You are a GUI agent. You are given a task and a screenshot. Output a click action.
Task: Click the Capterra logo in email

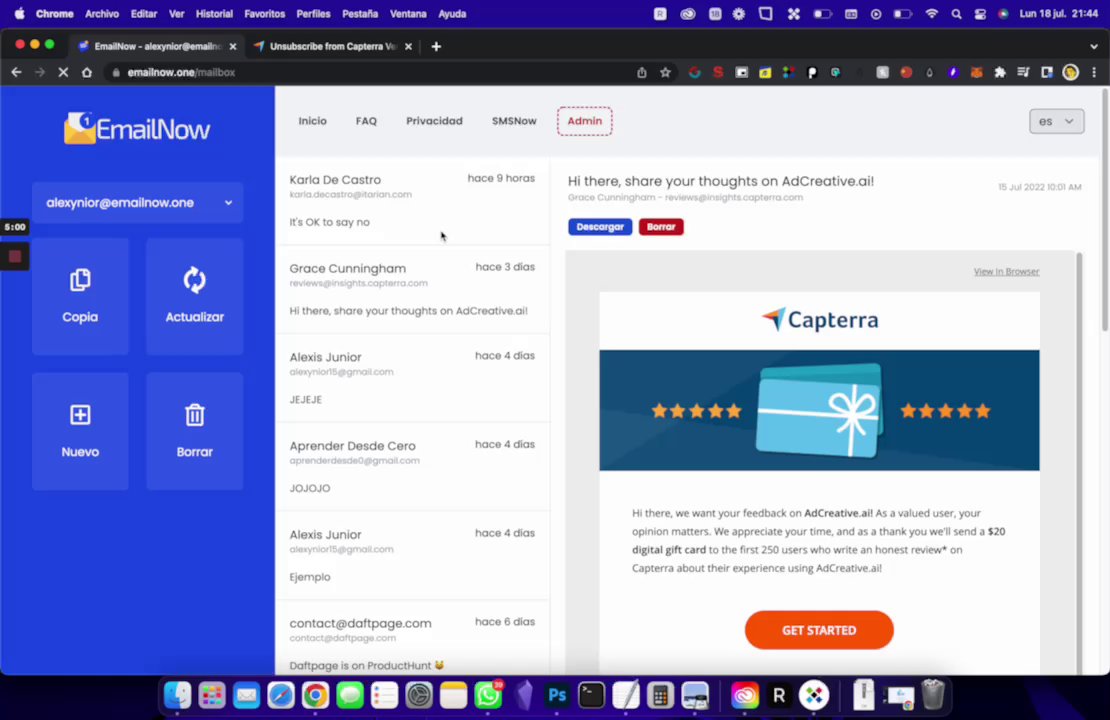pos(819,320)
